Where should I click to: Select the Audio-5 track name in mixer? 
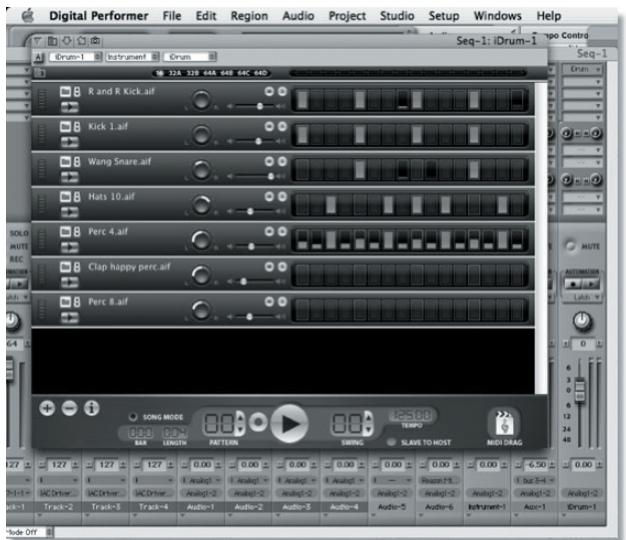tap(392, 507)
